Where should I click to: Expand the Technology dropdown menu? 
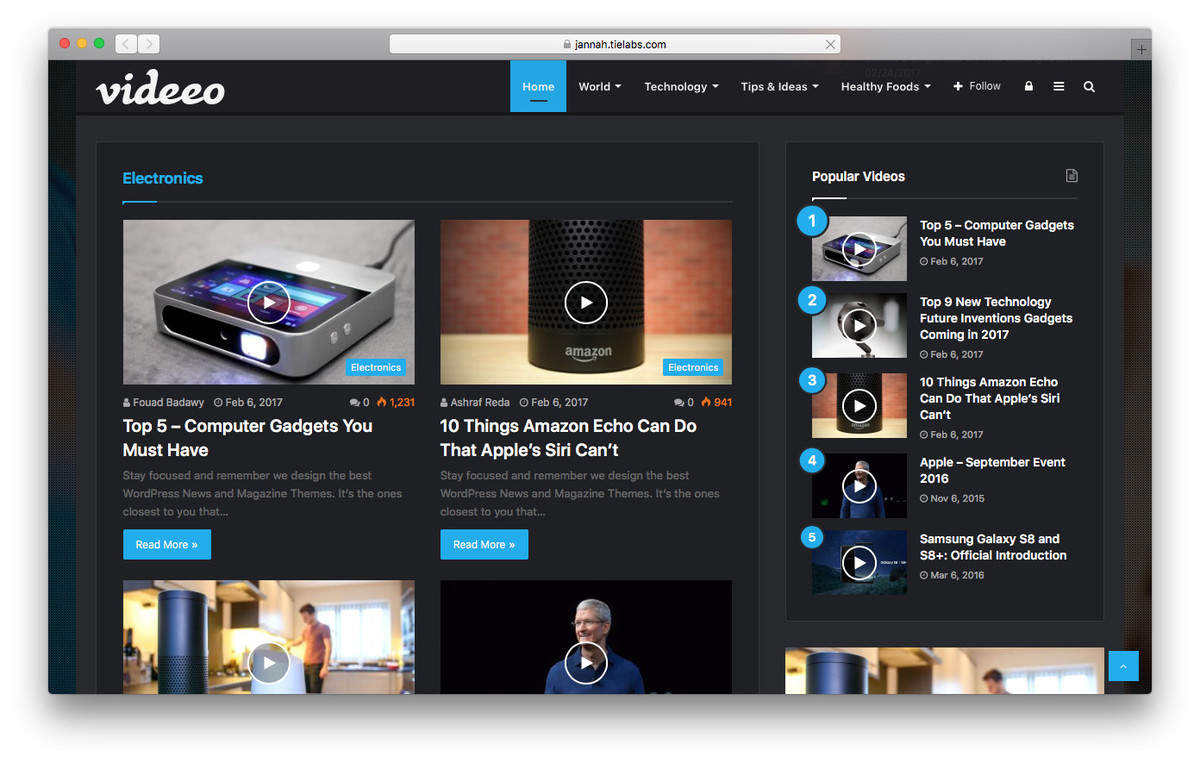[681, 86]
